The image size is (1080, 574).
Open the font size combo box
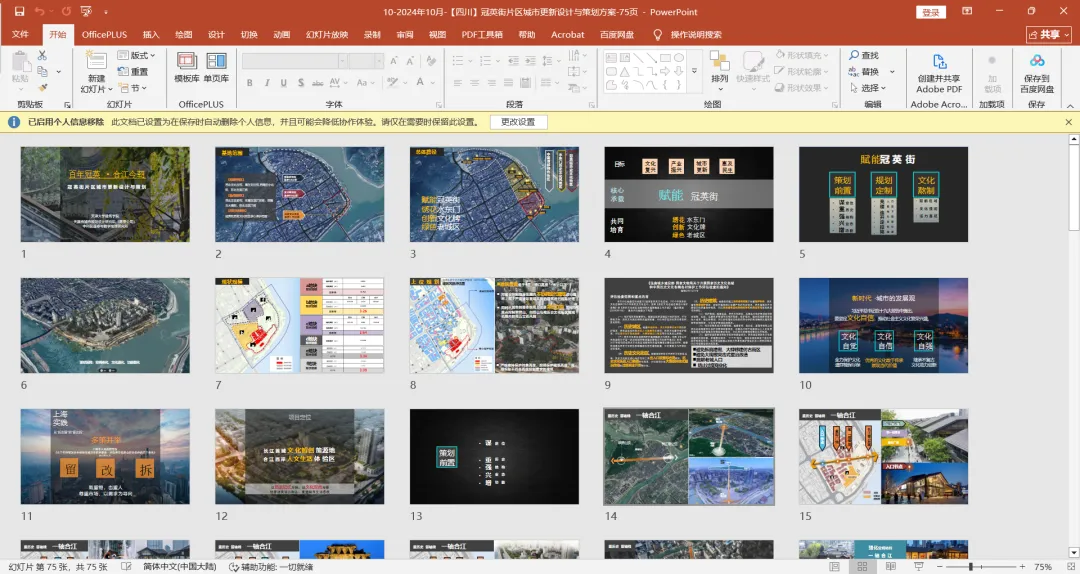point(366,61)
